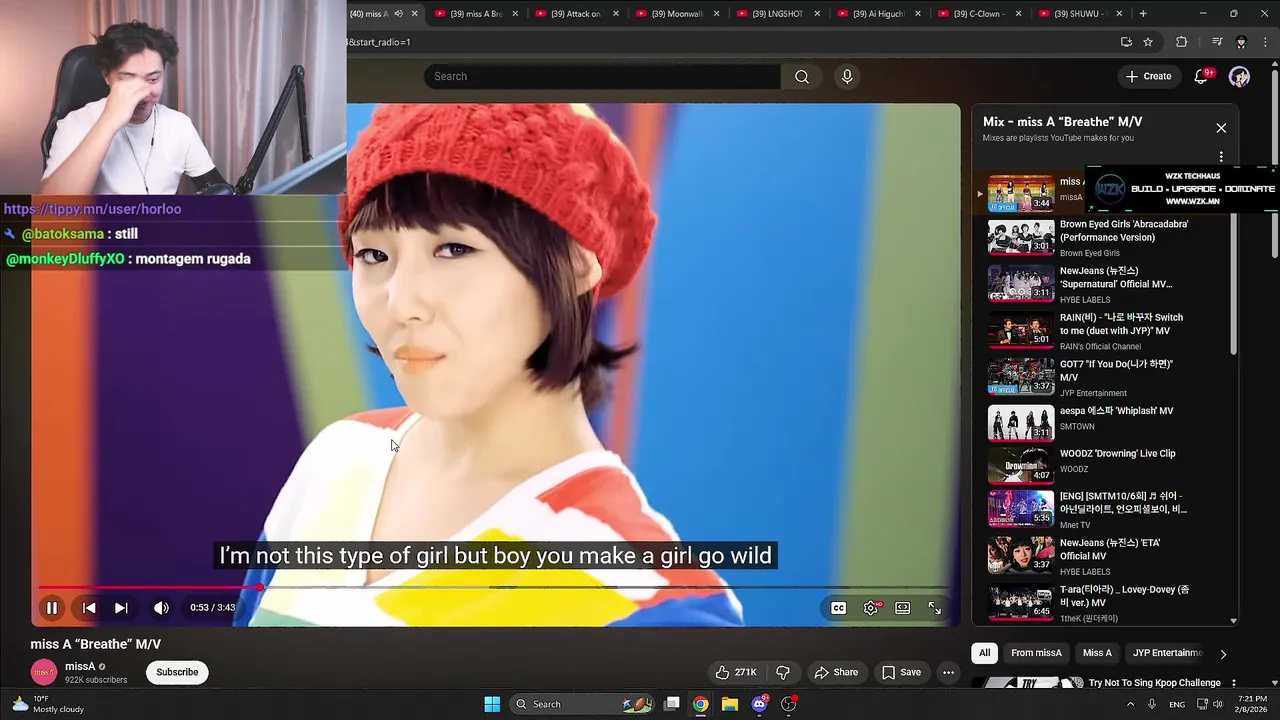Pause the miss A video
Screen dimensions: 1280x720
(x=52, y=608)
